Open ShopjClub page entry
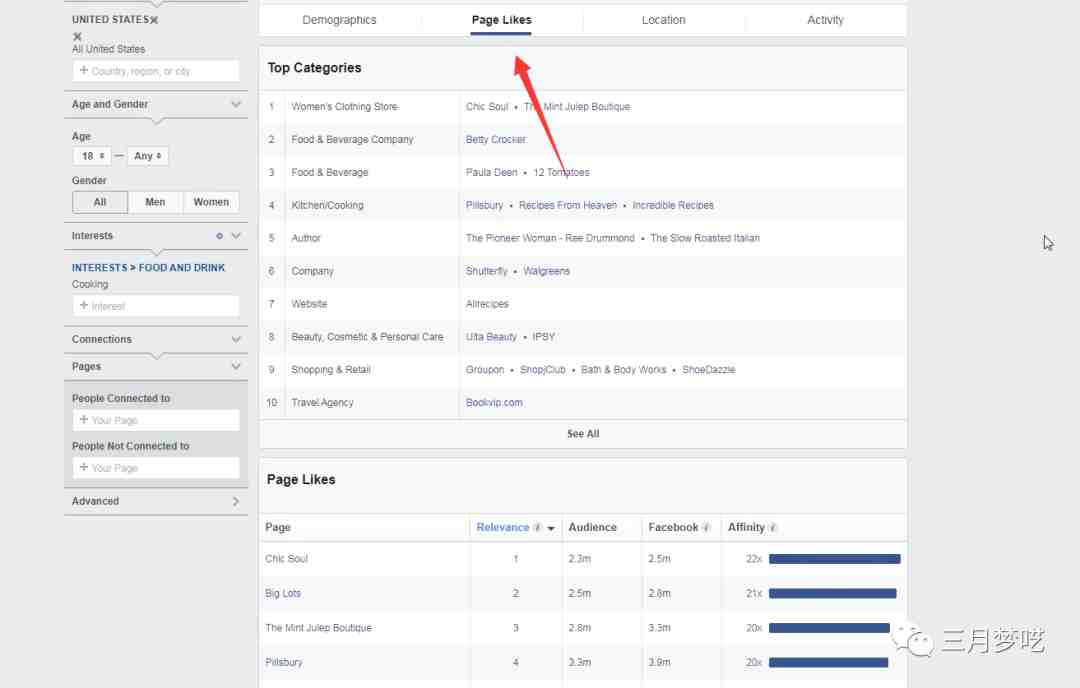Image resolution: width=1080 pixels, height=688 pixels. [x=543, y=370]
